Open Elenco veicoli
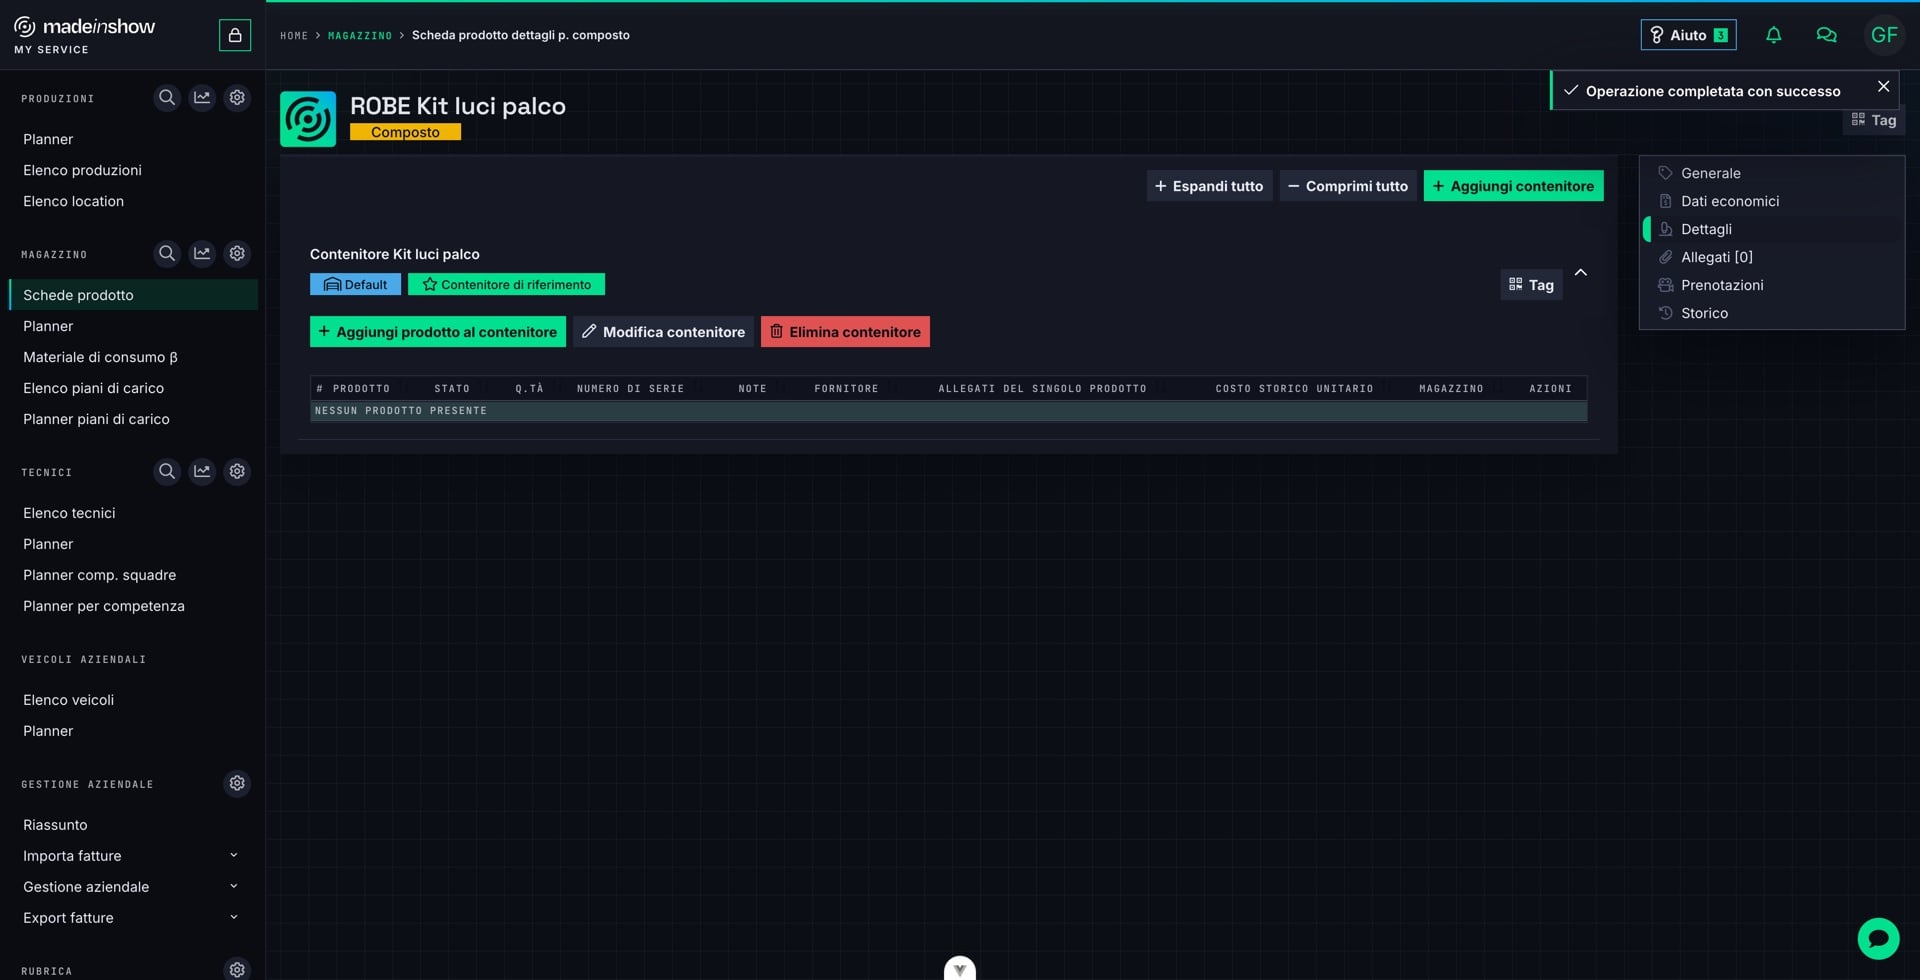This screenshot has height=980, width=1920. (x=68, y=700)
